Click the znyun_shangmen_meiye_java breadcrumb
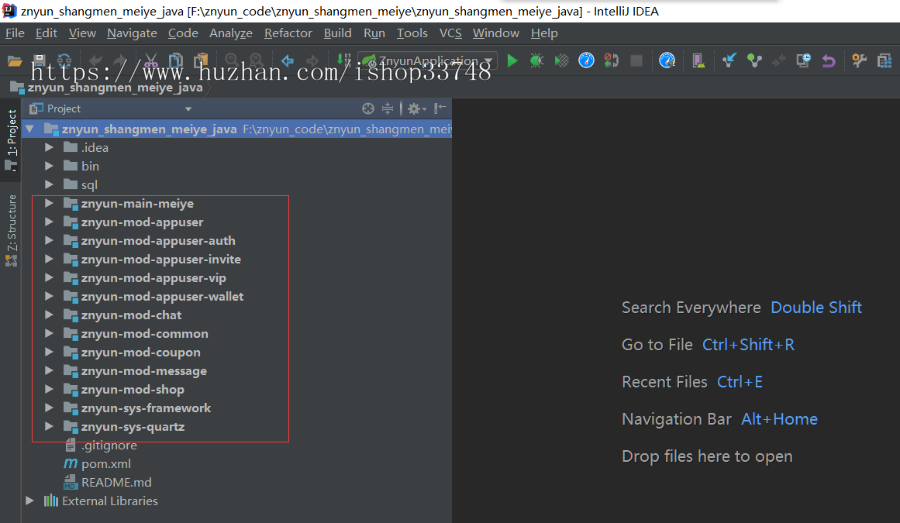 pyautogui.click(x=107, y=87)
